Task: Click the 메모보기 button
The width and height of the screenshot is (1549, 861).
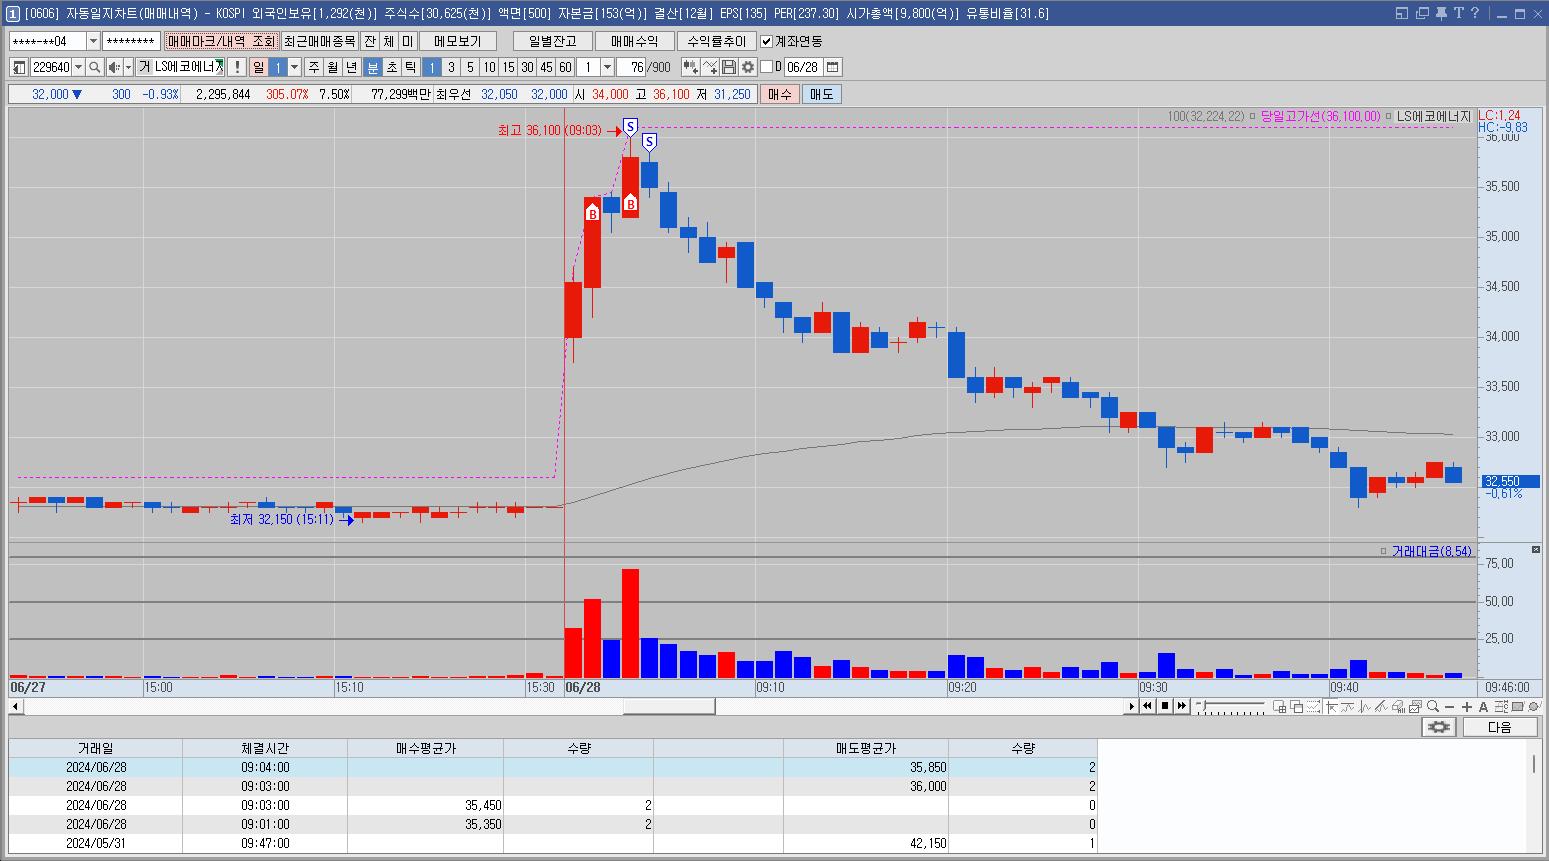Action: coord(457,41)
